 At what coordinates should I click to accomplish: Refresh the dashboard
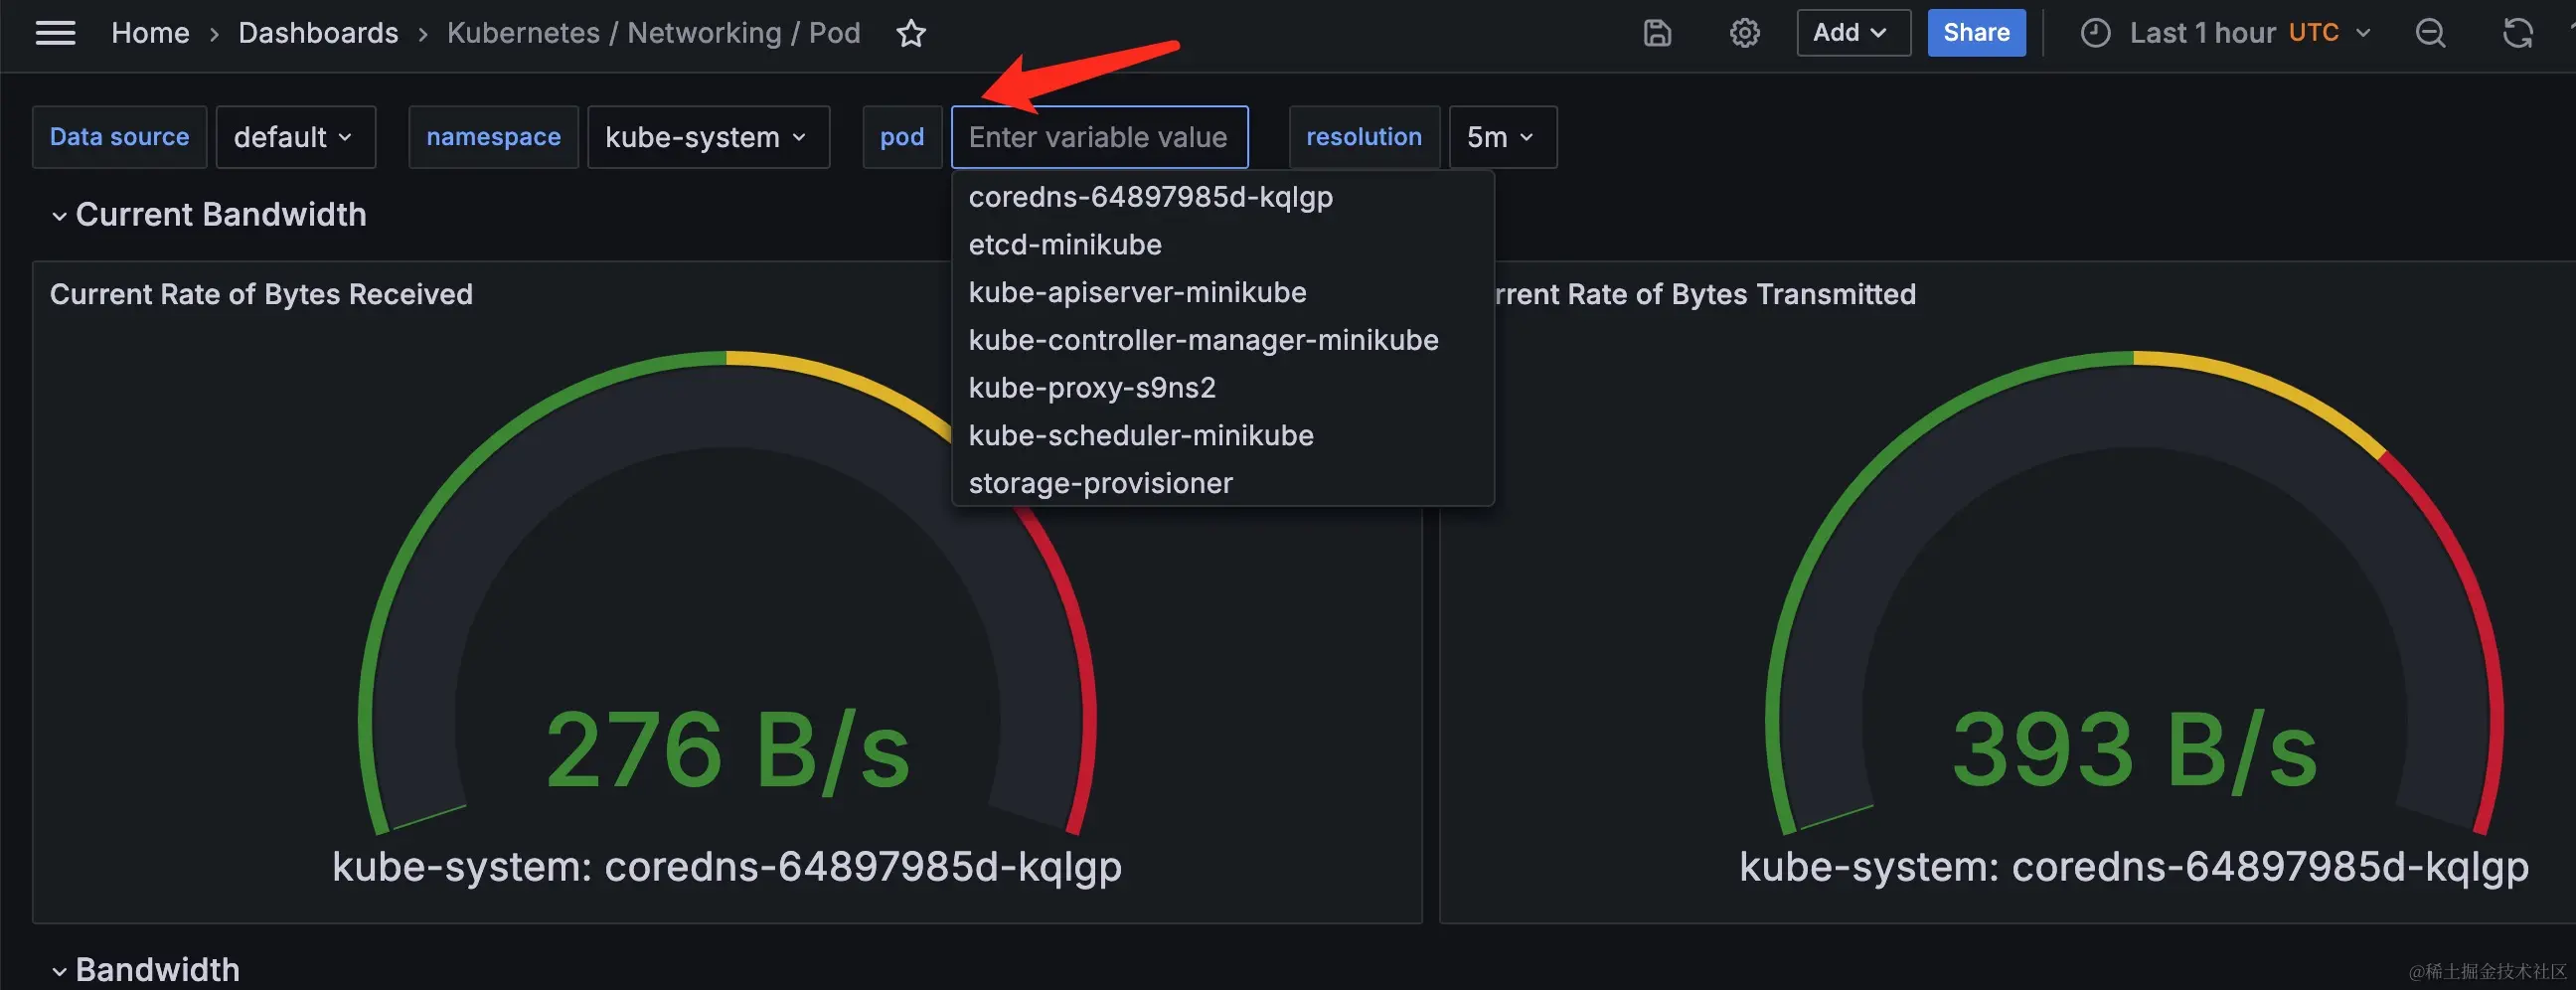[2517, 33]
